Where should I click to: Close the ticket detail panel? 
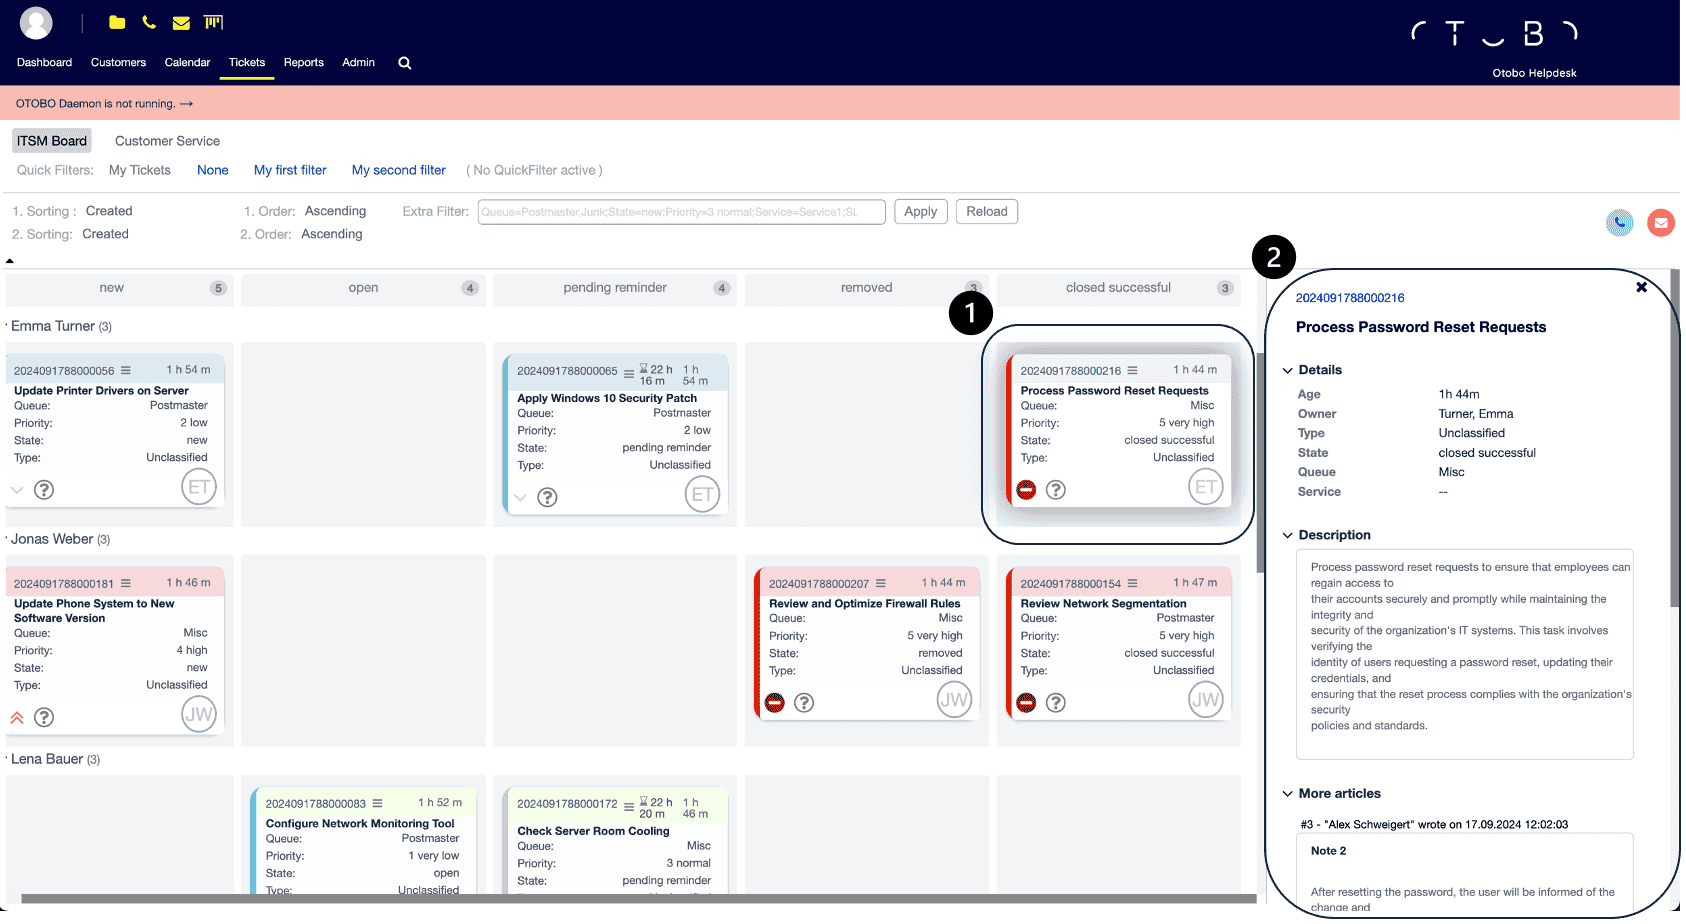coord(1641,287)
